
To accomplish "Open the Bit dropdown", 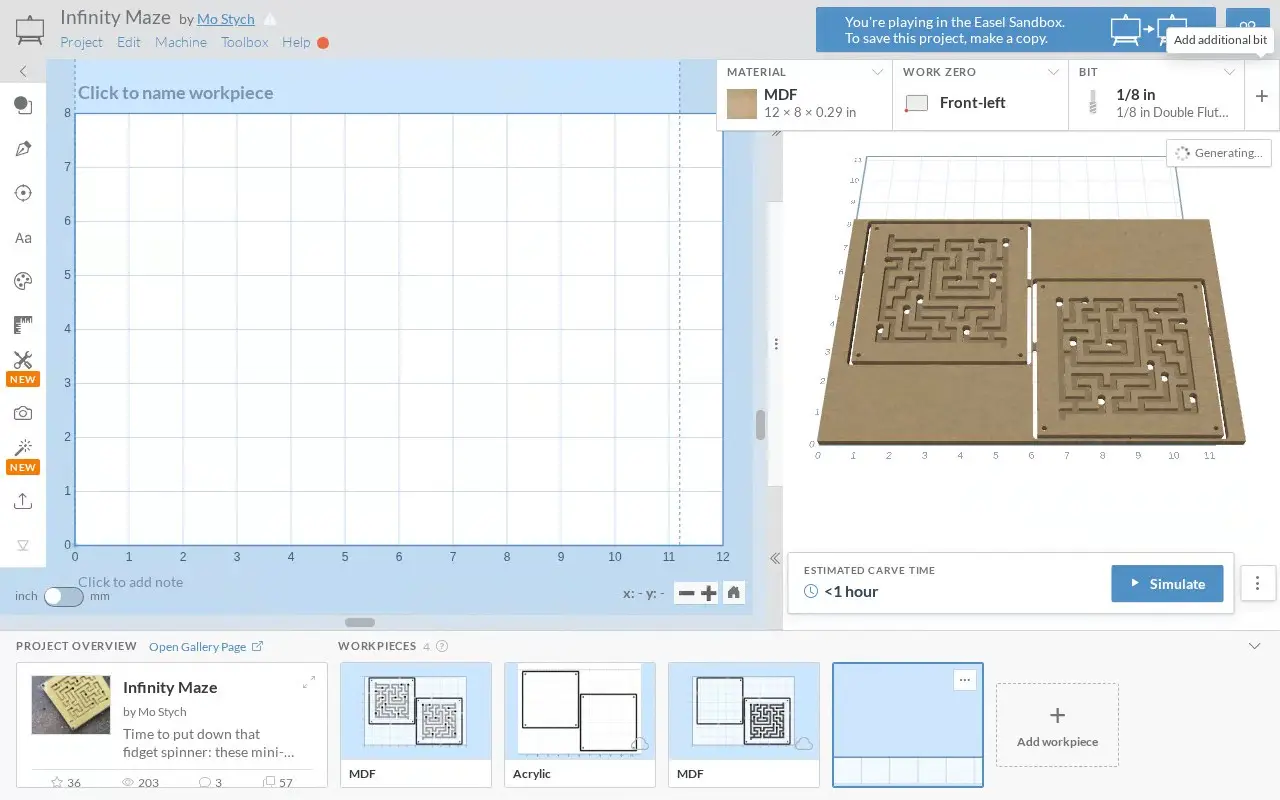I will pyautogui.click(x=1157, y=96).
